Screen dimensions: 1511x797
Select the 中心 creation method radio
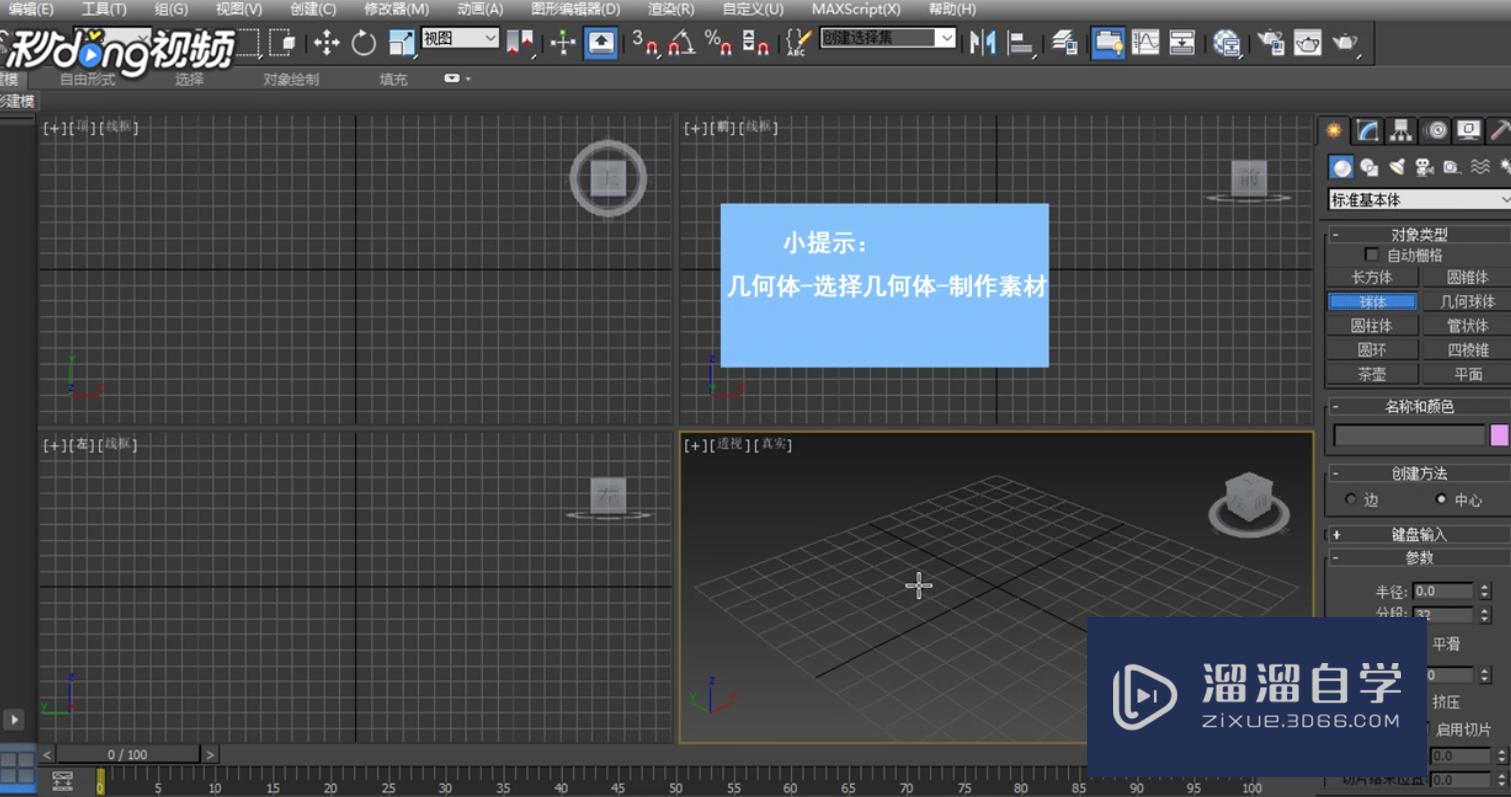(x=1441, y=499)
